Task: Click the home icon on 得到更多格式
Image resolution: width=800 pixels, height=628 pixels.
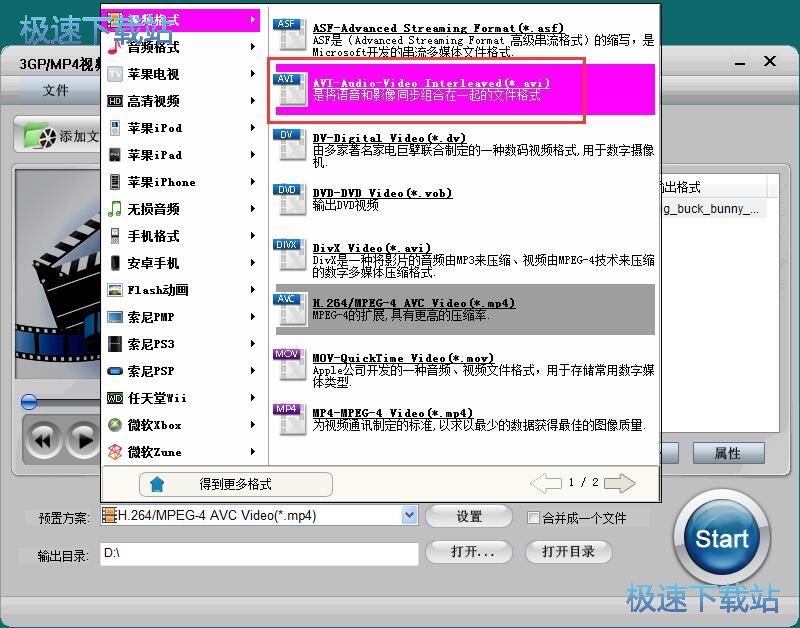Action: [x=157, y=484]
